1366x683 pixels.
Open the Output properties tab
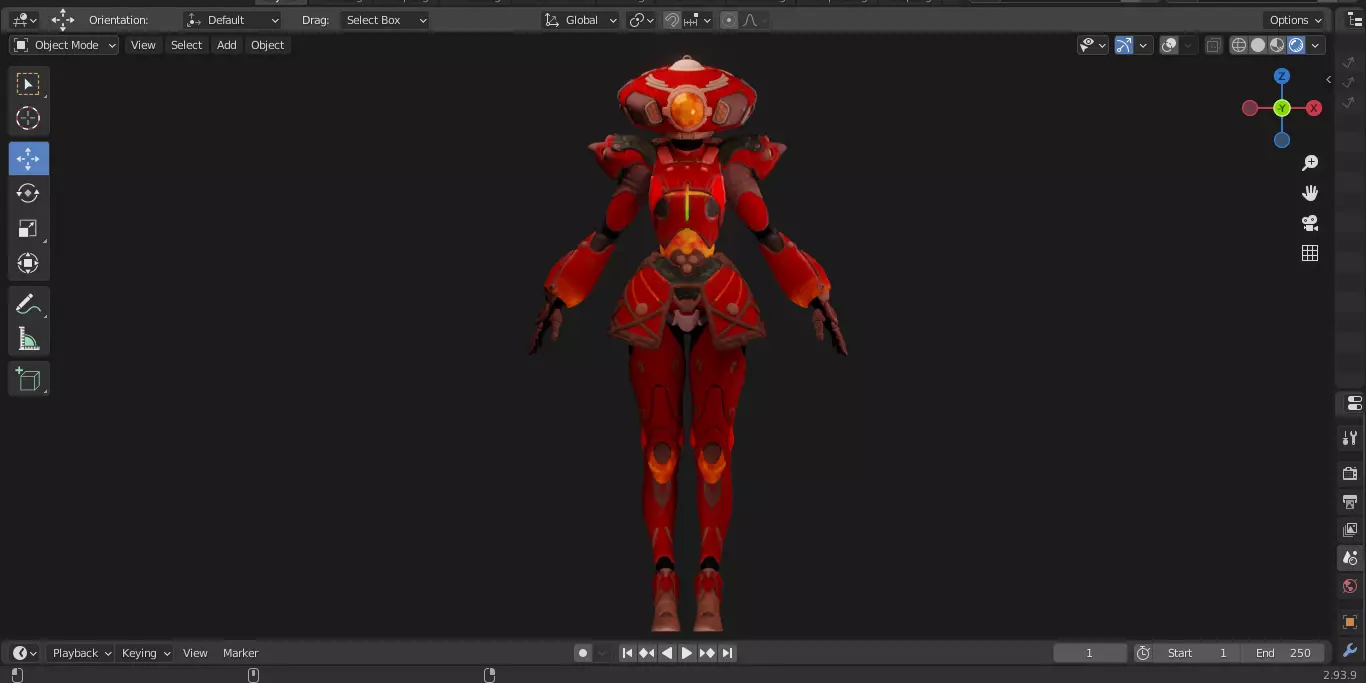(x=1350, y=501)
